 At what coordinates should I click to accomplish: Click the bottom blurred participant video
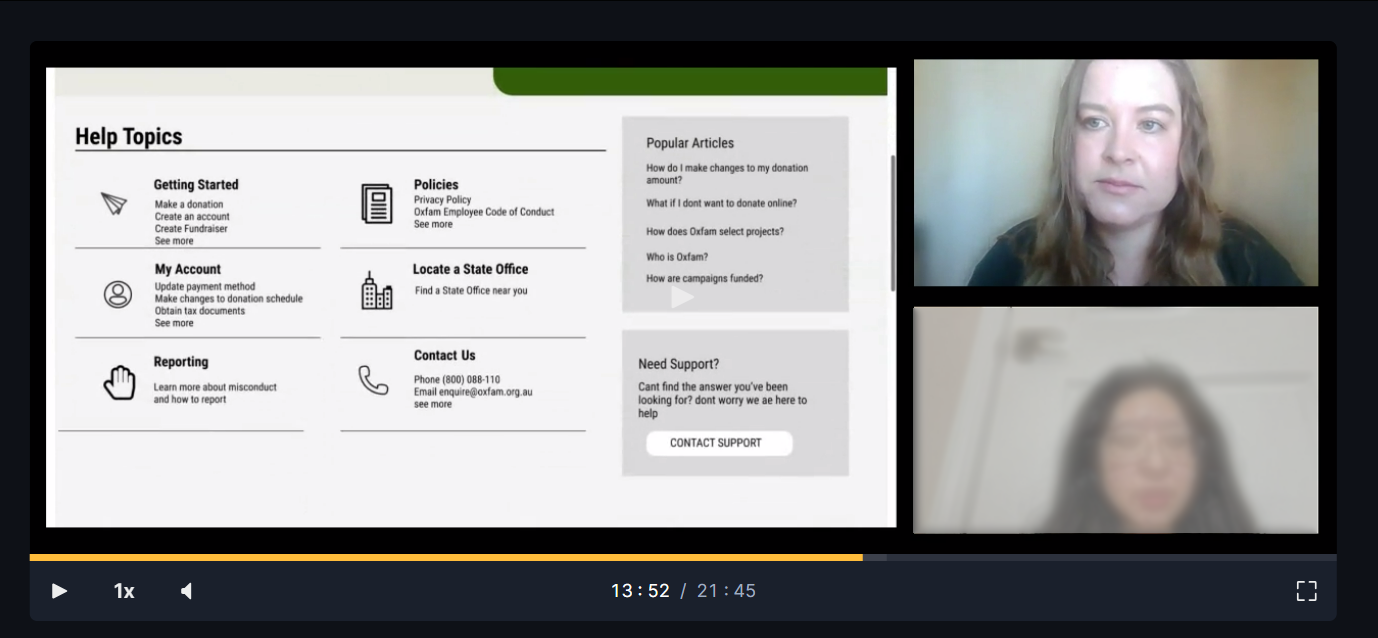point(1116,420)
